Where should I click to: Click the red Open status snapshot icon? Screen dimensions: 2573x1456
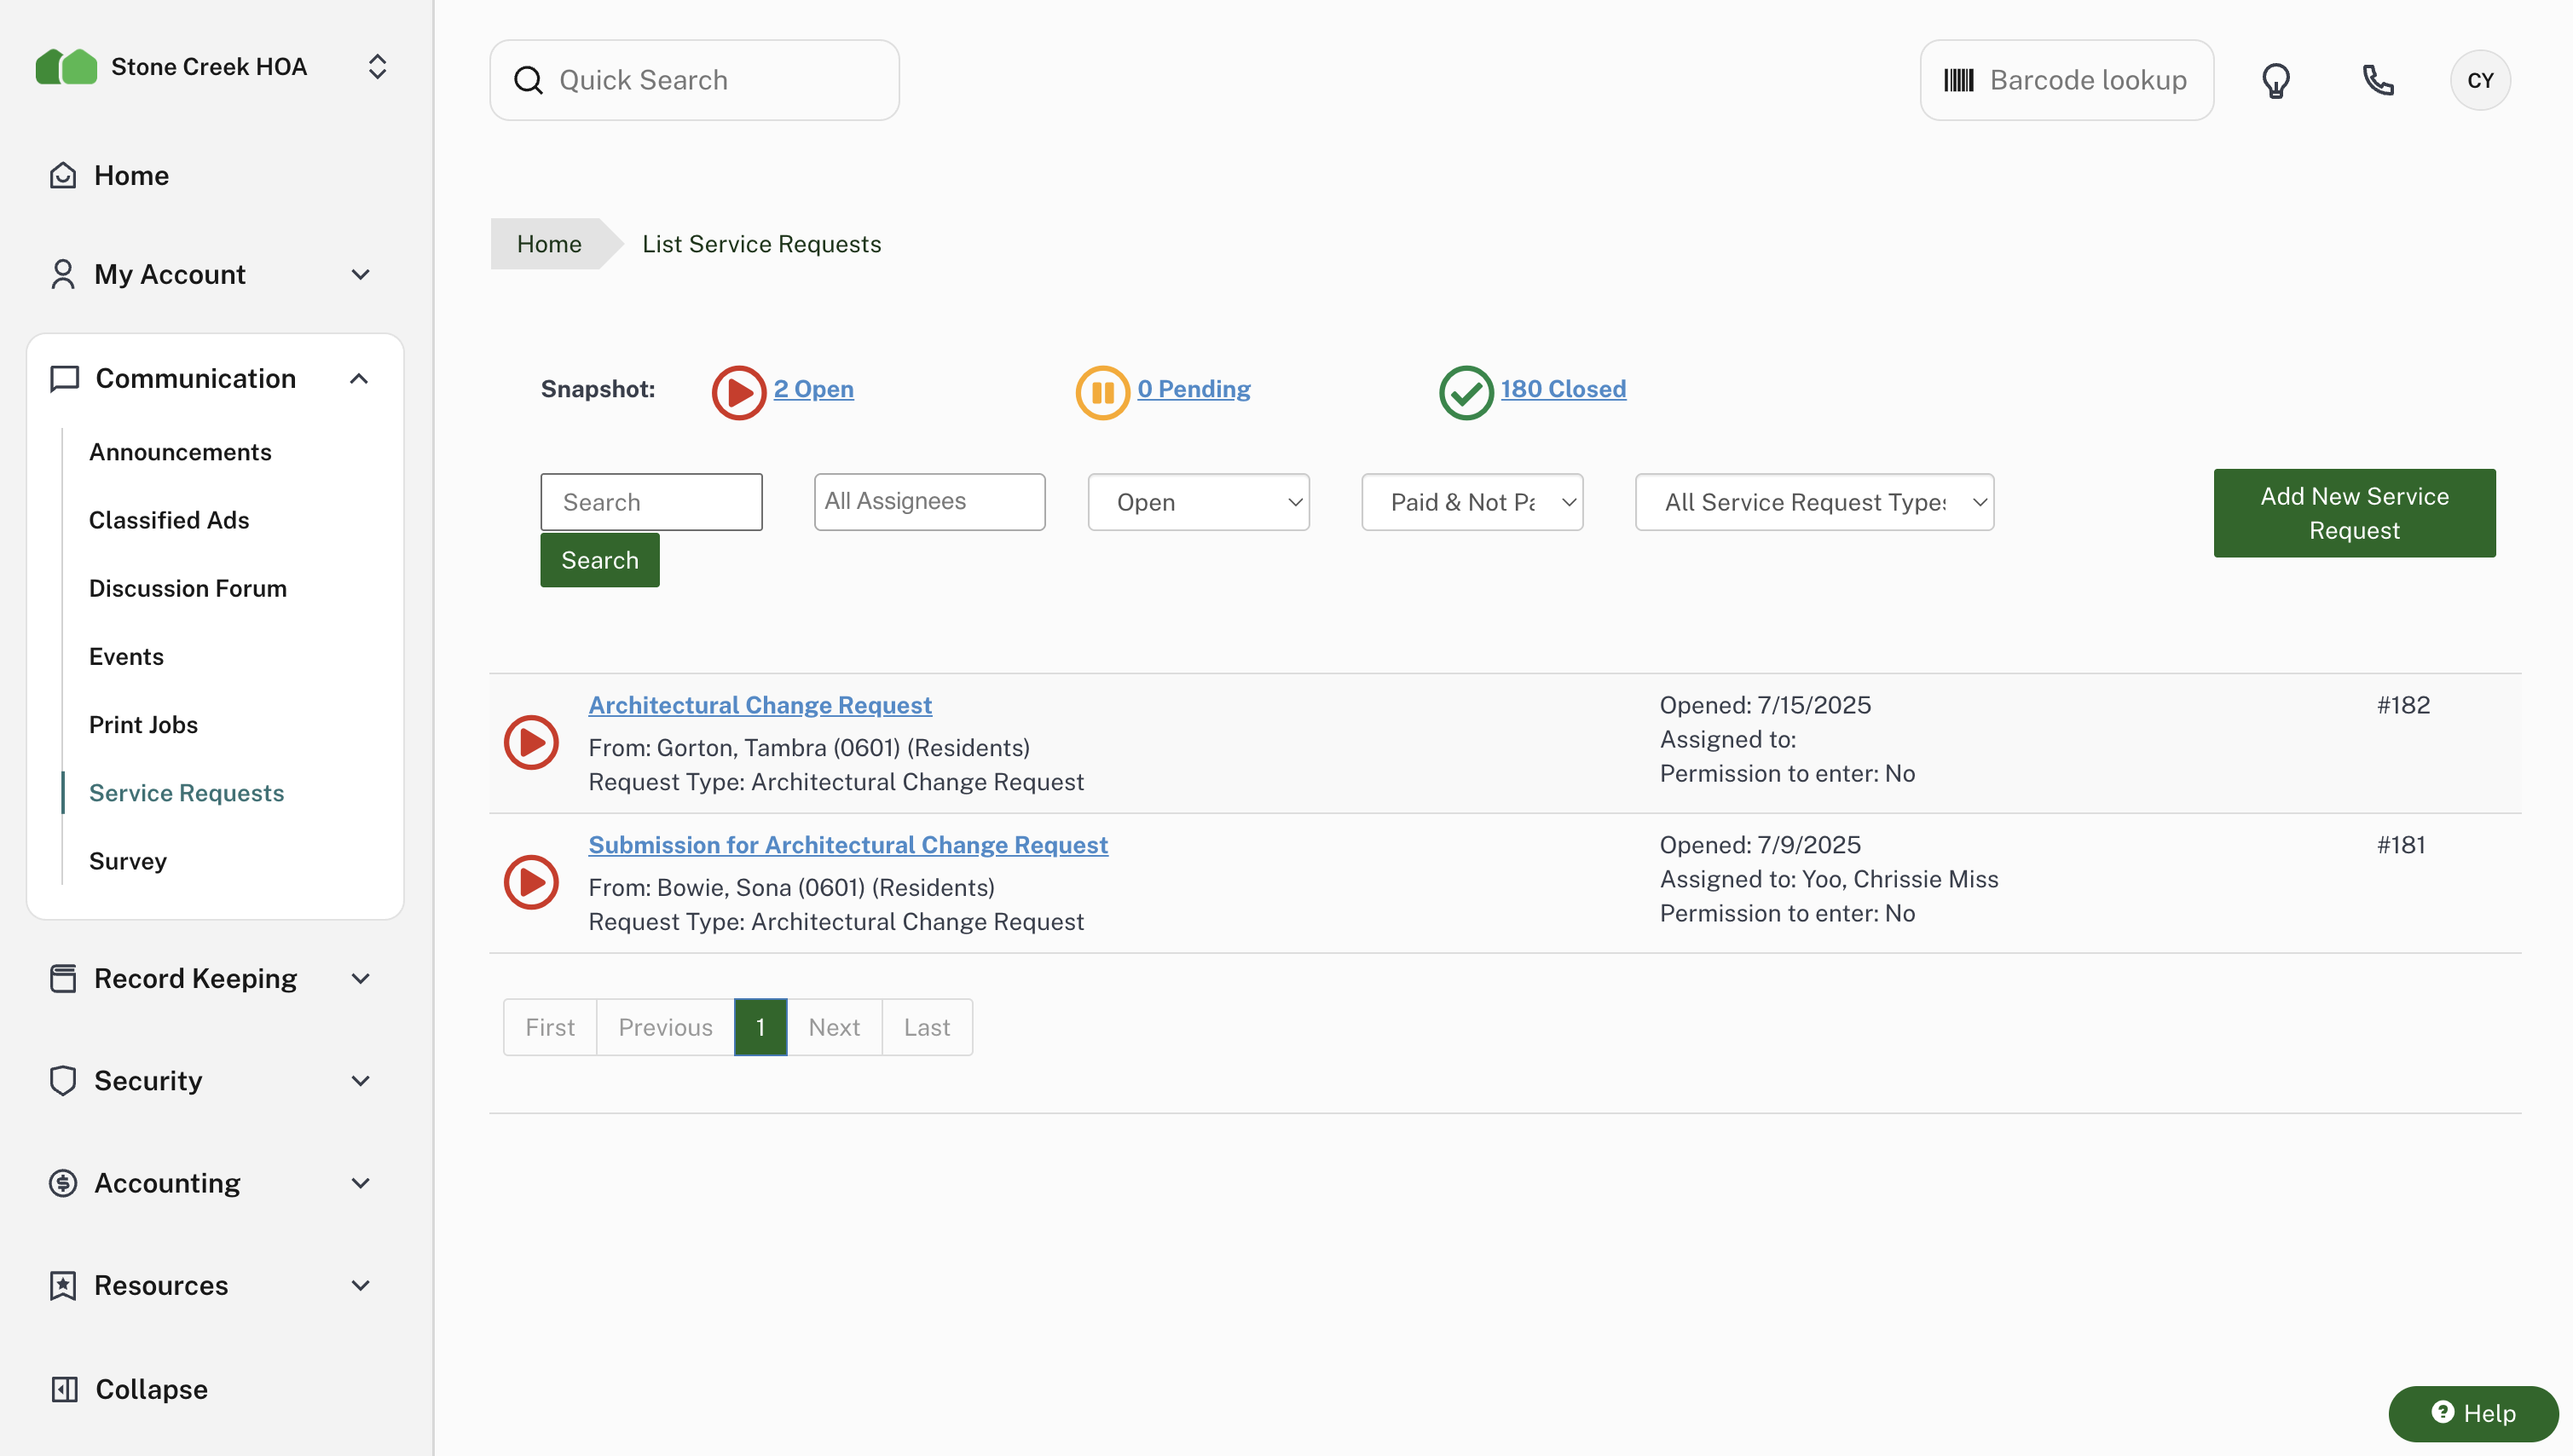click(738, 392)
